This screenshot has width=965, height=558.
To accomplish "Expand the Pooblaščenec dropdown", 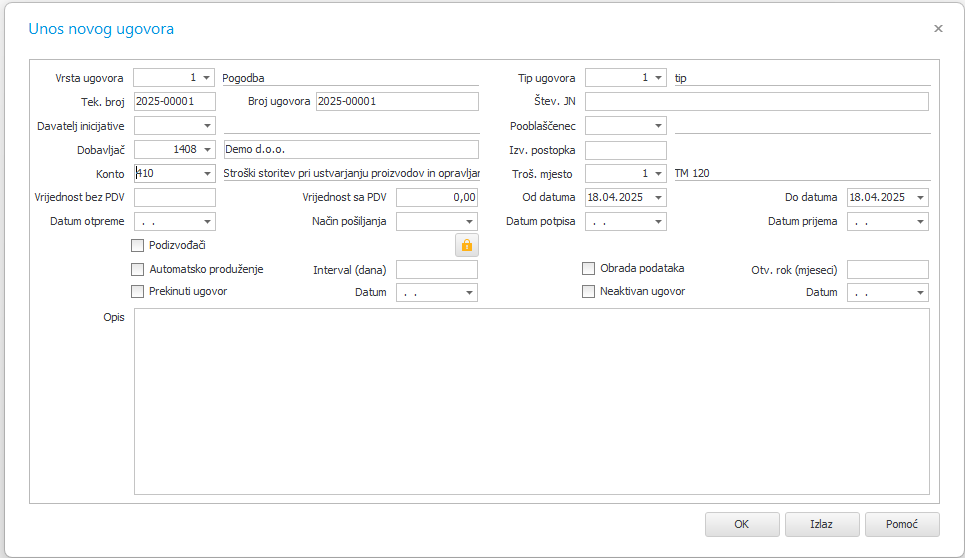I will pyautogui.click(x=659, y=126).
